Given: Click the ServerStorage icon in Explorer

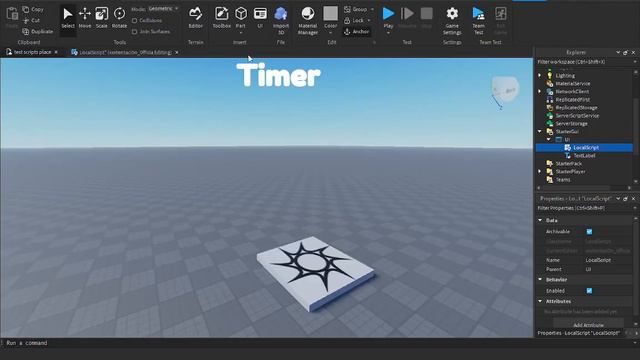Looking at the screenshot, I should pos(550,123).
